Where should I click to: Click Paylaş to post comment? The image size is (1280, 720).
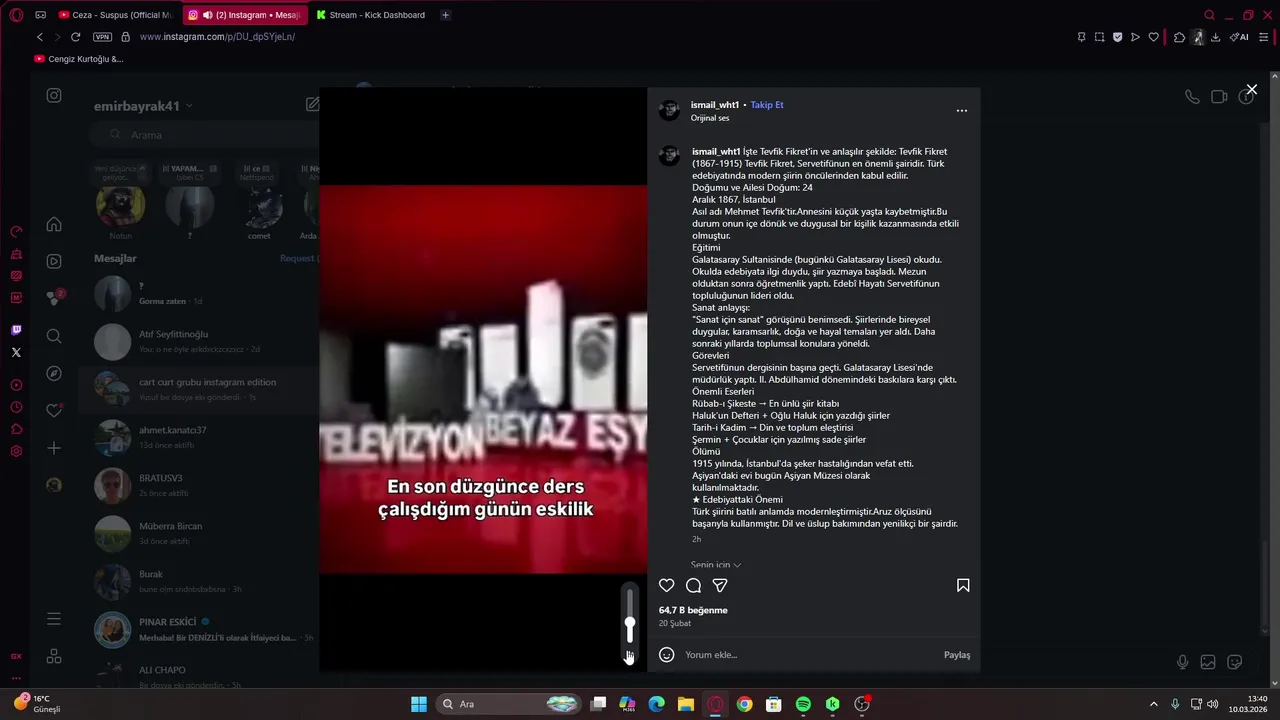tap(957, 655)
